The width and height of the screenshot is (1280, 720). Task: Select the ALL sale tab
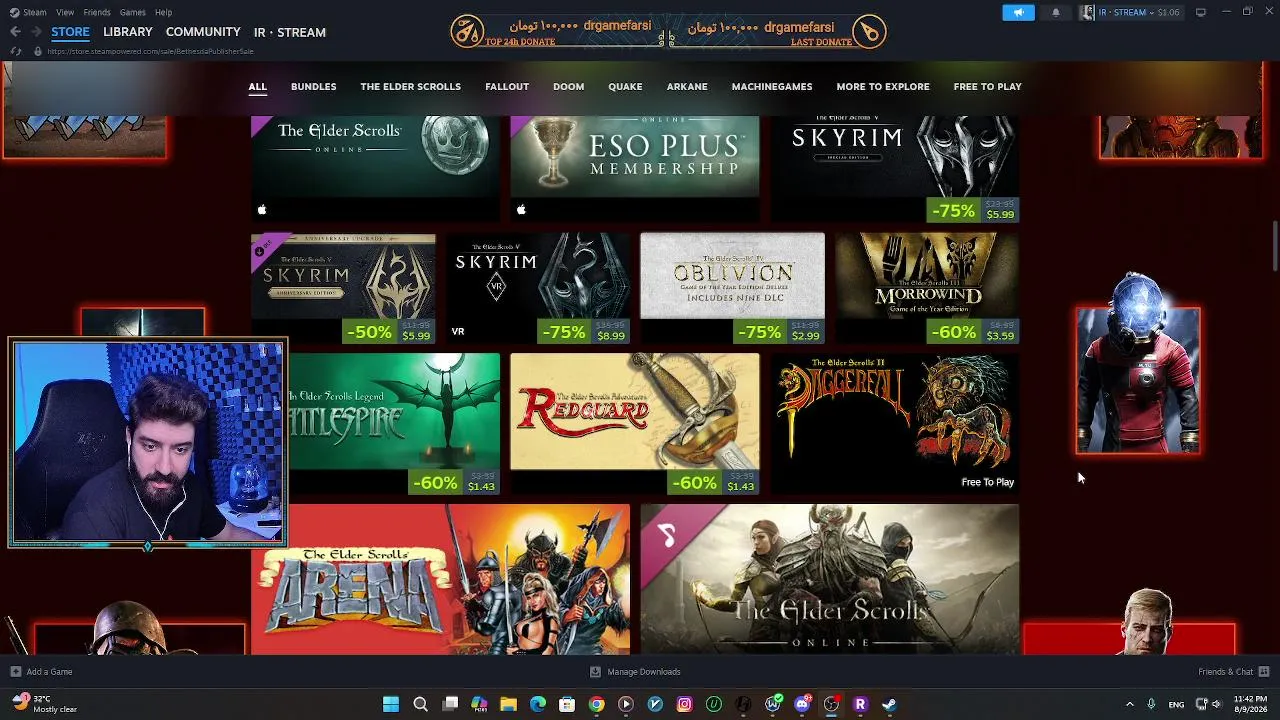click(257, 87)
